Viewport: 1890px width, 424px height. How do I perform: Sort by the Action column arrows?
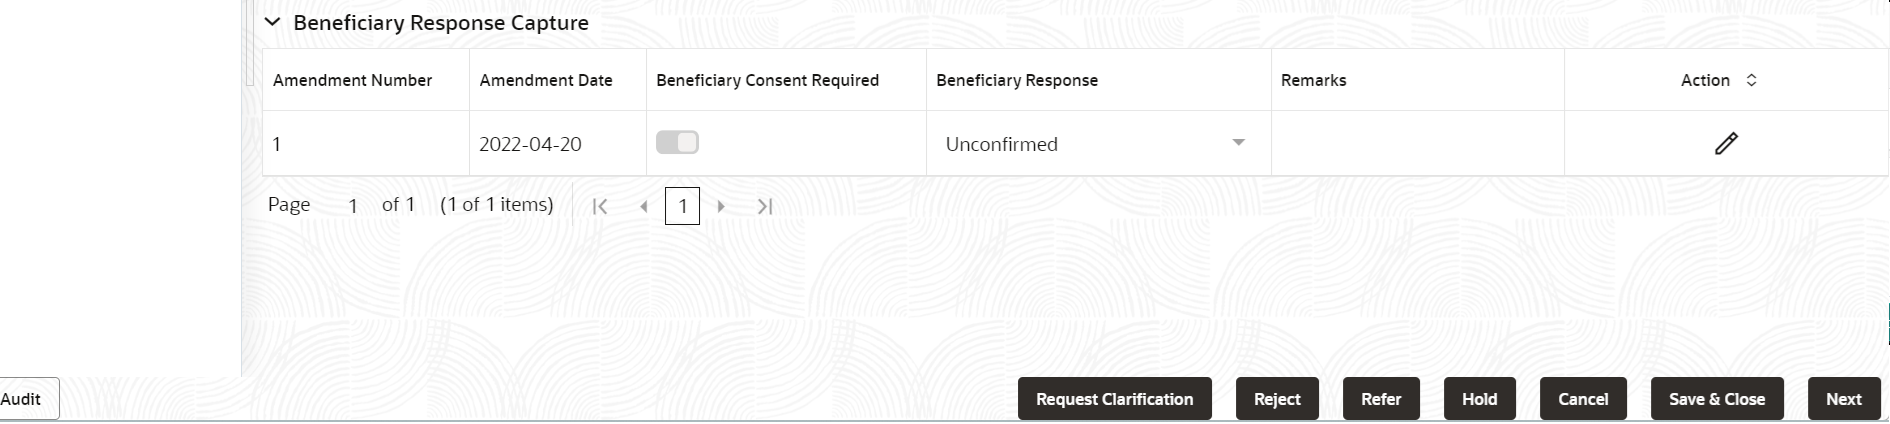[x=1751, y=80]
